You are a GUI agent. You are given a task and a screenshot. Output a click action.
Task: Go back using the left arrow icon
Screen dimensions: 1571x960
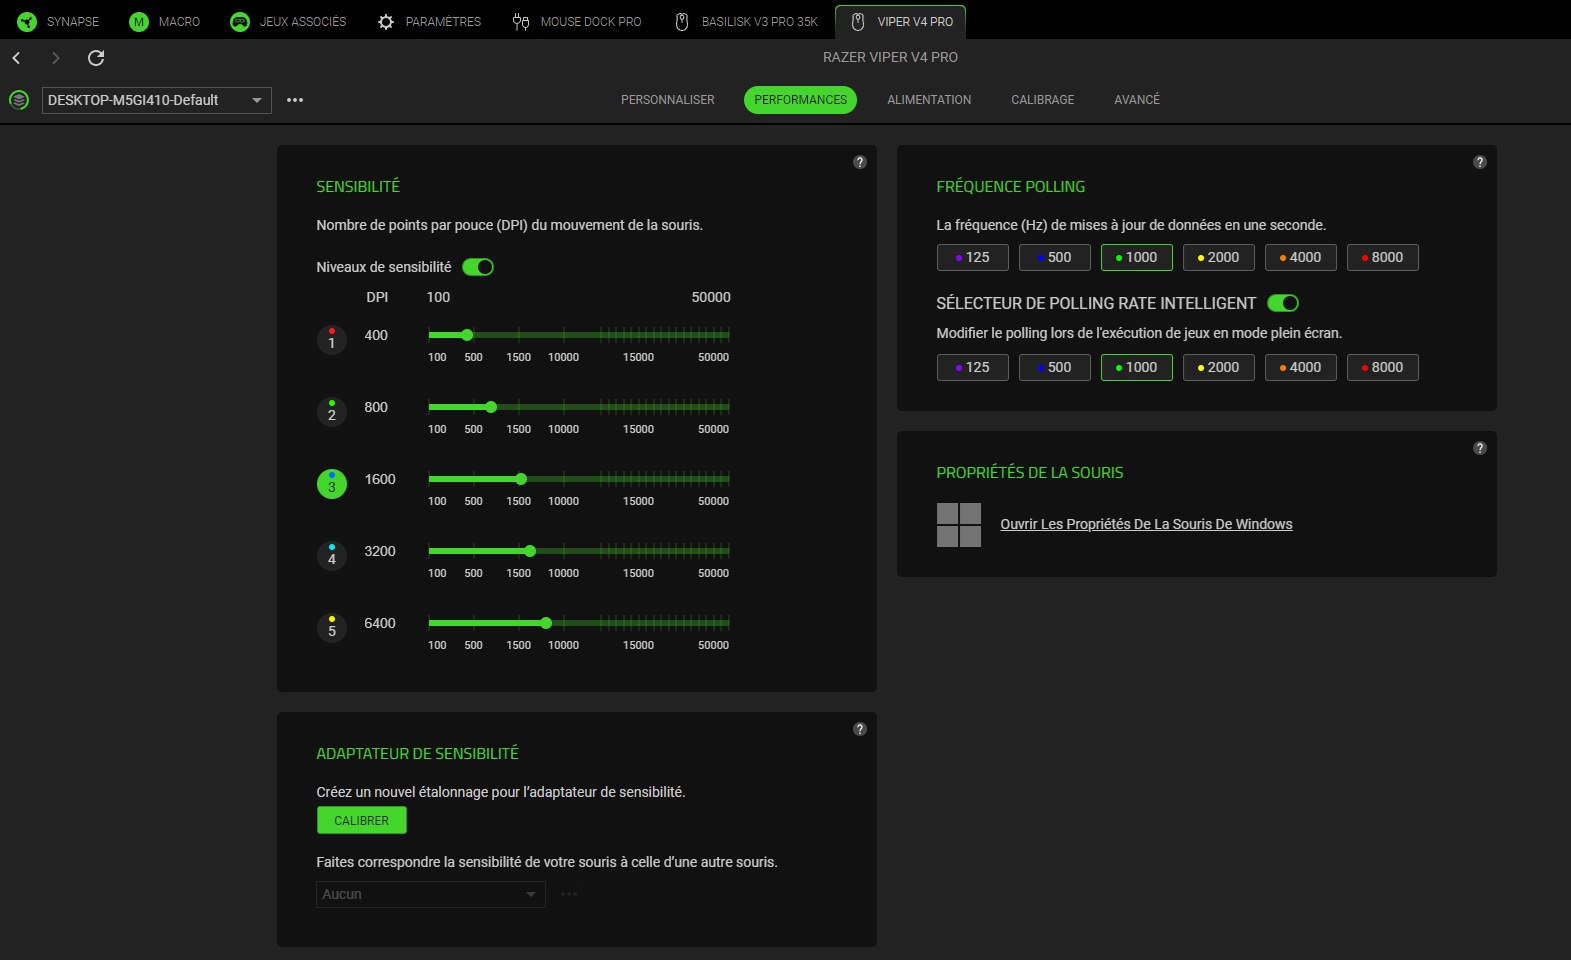click(17, 58)
